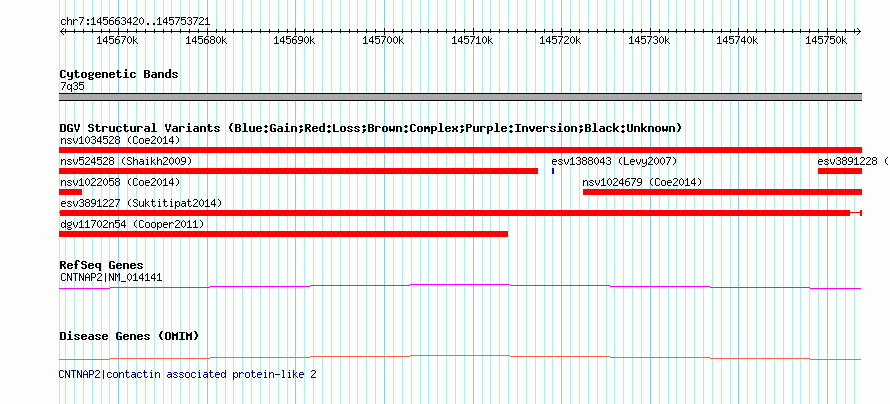The height and width of the screenshot is (404, 890).
Task: Click the red bar of nsv1024679
Action: (x=723, y=192)
